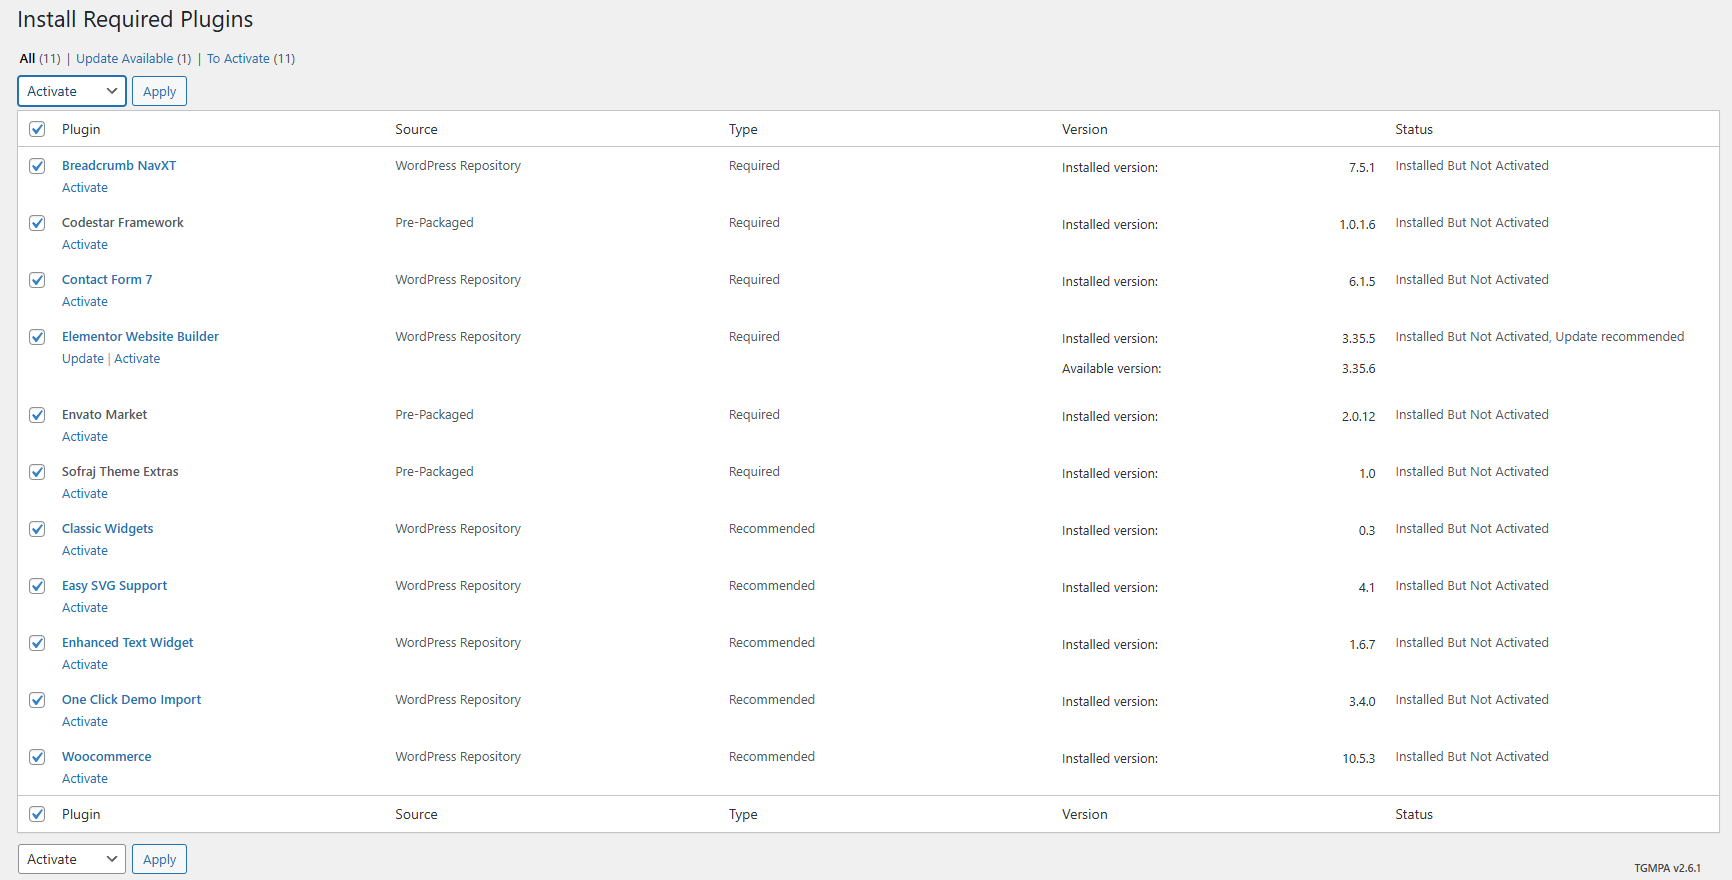Open the Elementor Website Builder plugin link
Screen dimensions: 1732x880
point(140,337)
